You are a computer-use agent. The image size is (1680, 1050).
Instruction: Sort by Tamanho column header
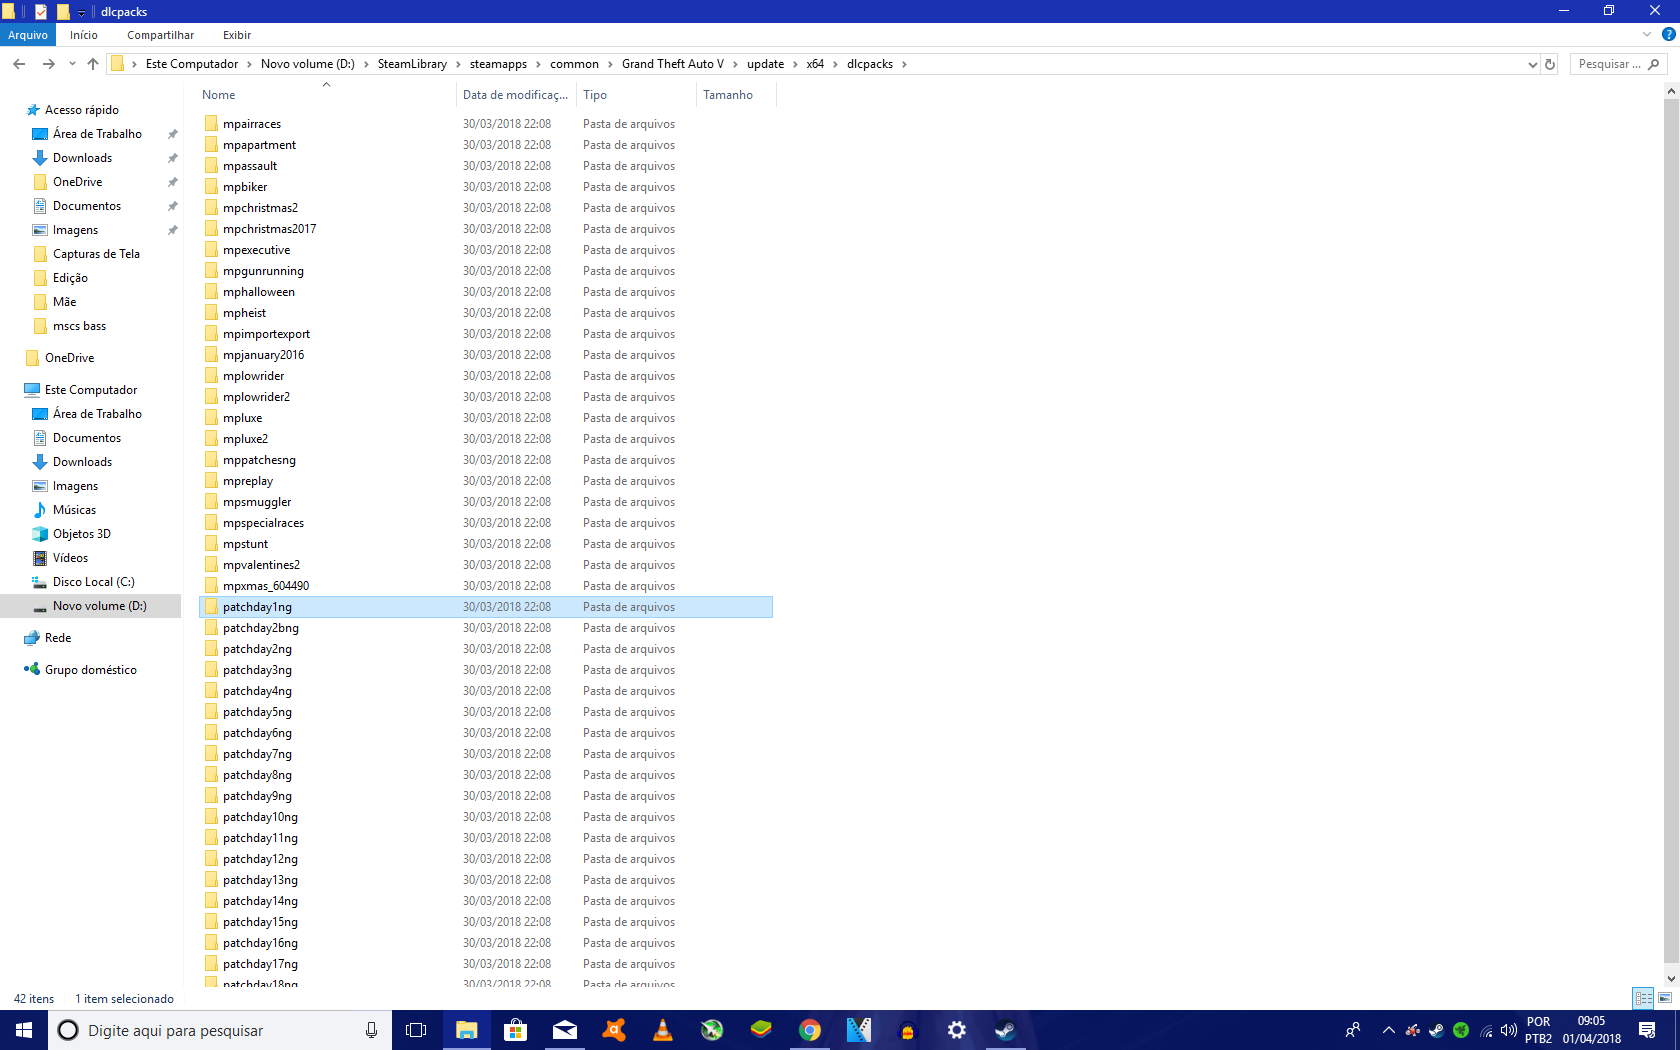coord(728,95)
